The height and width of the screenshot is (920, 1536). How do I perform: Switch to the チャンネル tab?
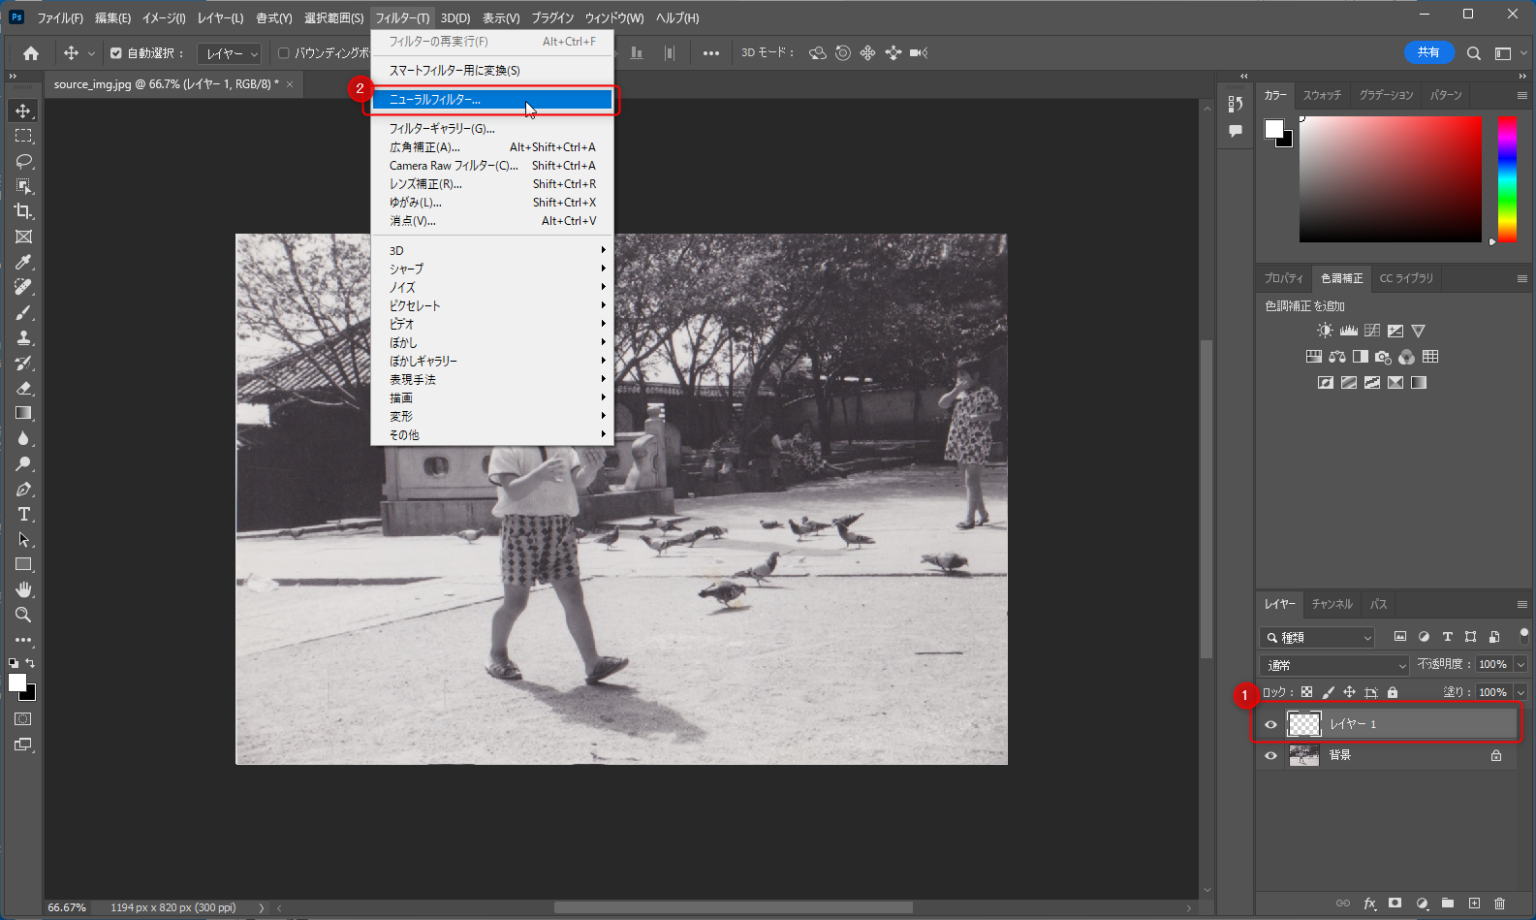click(1331, 604)
